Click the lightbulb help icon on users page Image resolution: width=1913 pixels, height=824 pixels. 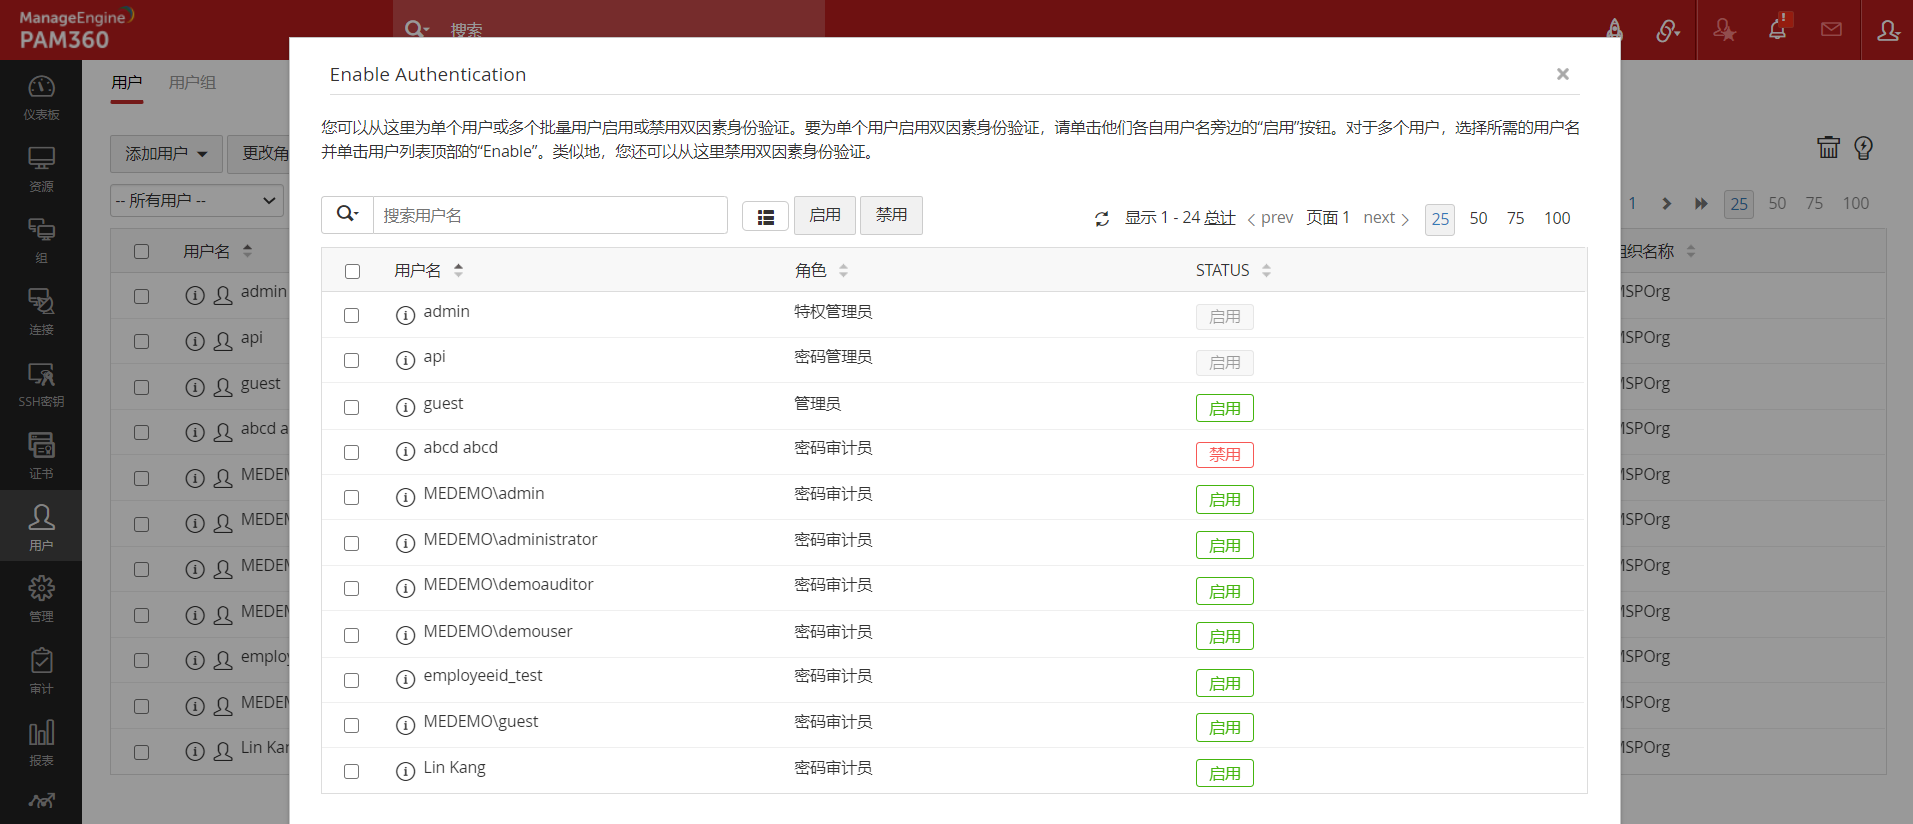click(1864, 148)
